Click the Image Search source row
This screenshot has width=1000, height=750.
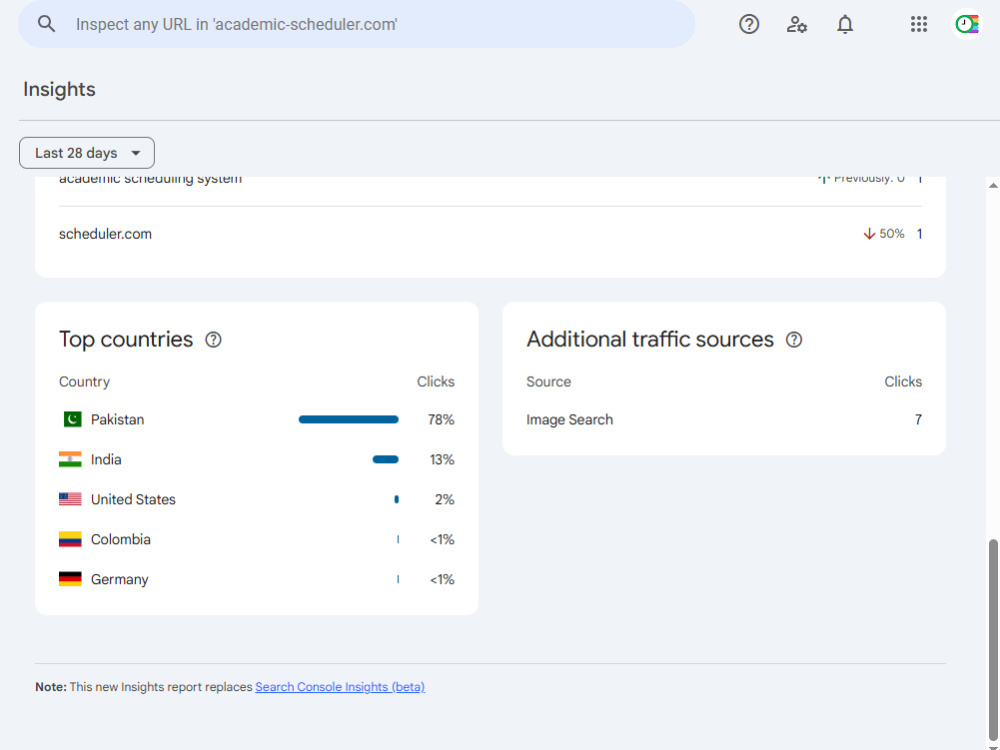pos(724,420)
